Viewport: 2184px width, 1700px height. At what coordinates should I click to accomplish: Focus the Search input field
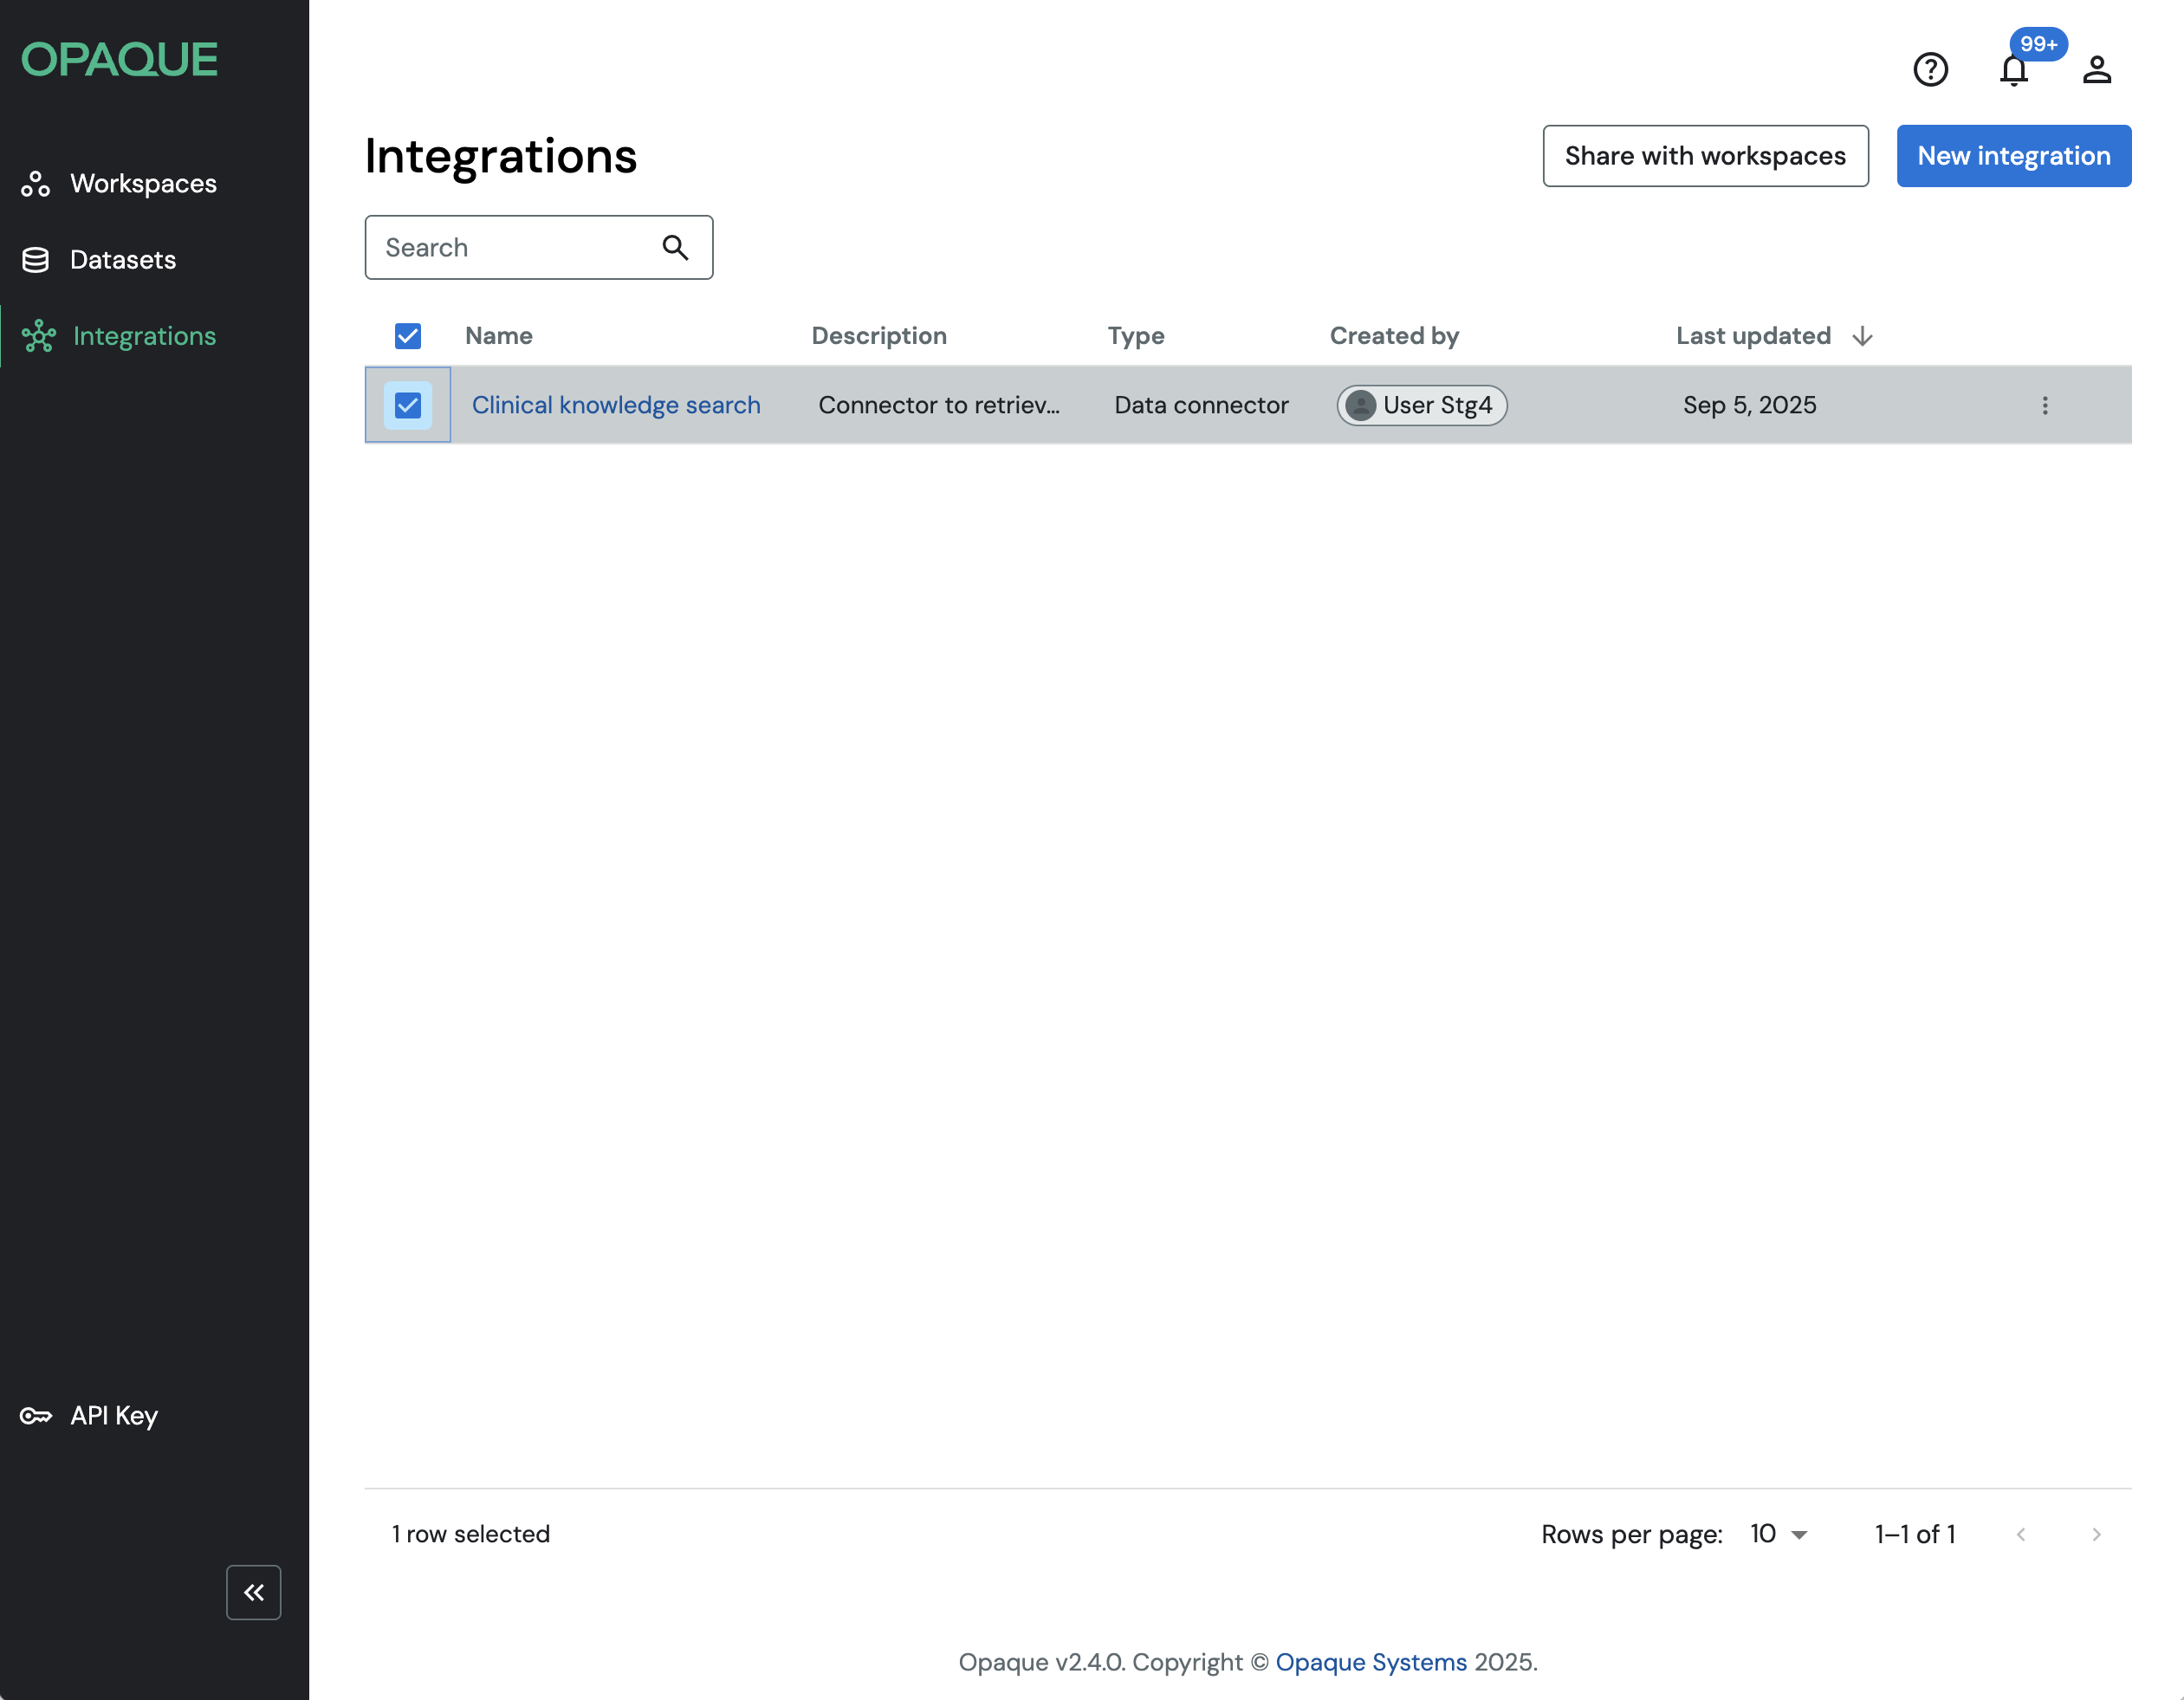[510, 247]
